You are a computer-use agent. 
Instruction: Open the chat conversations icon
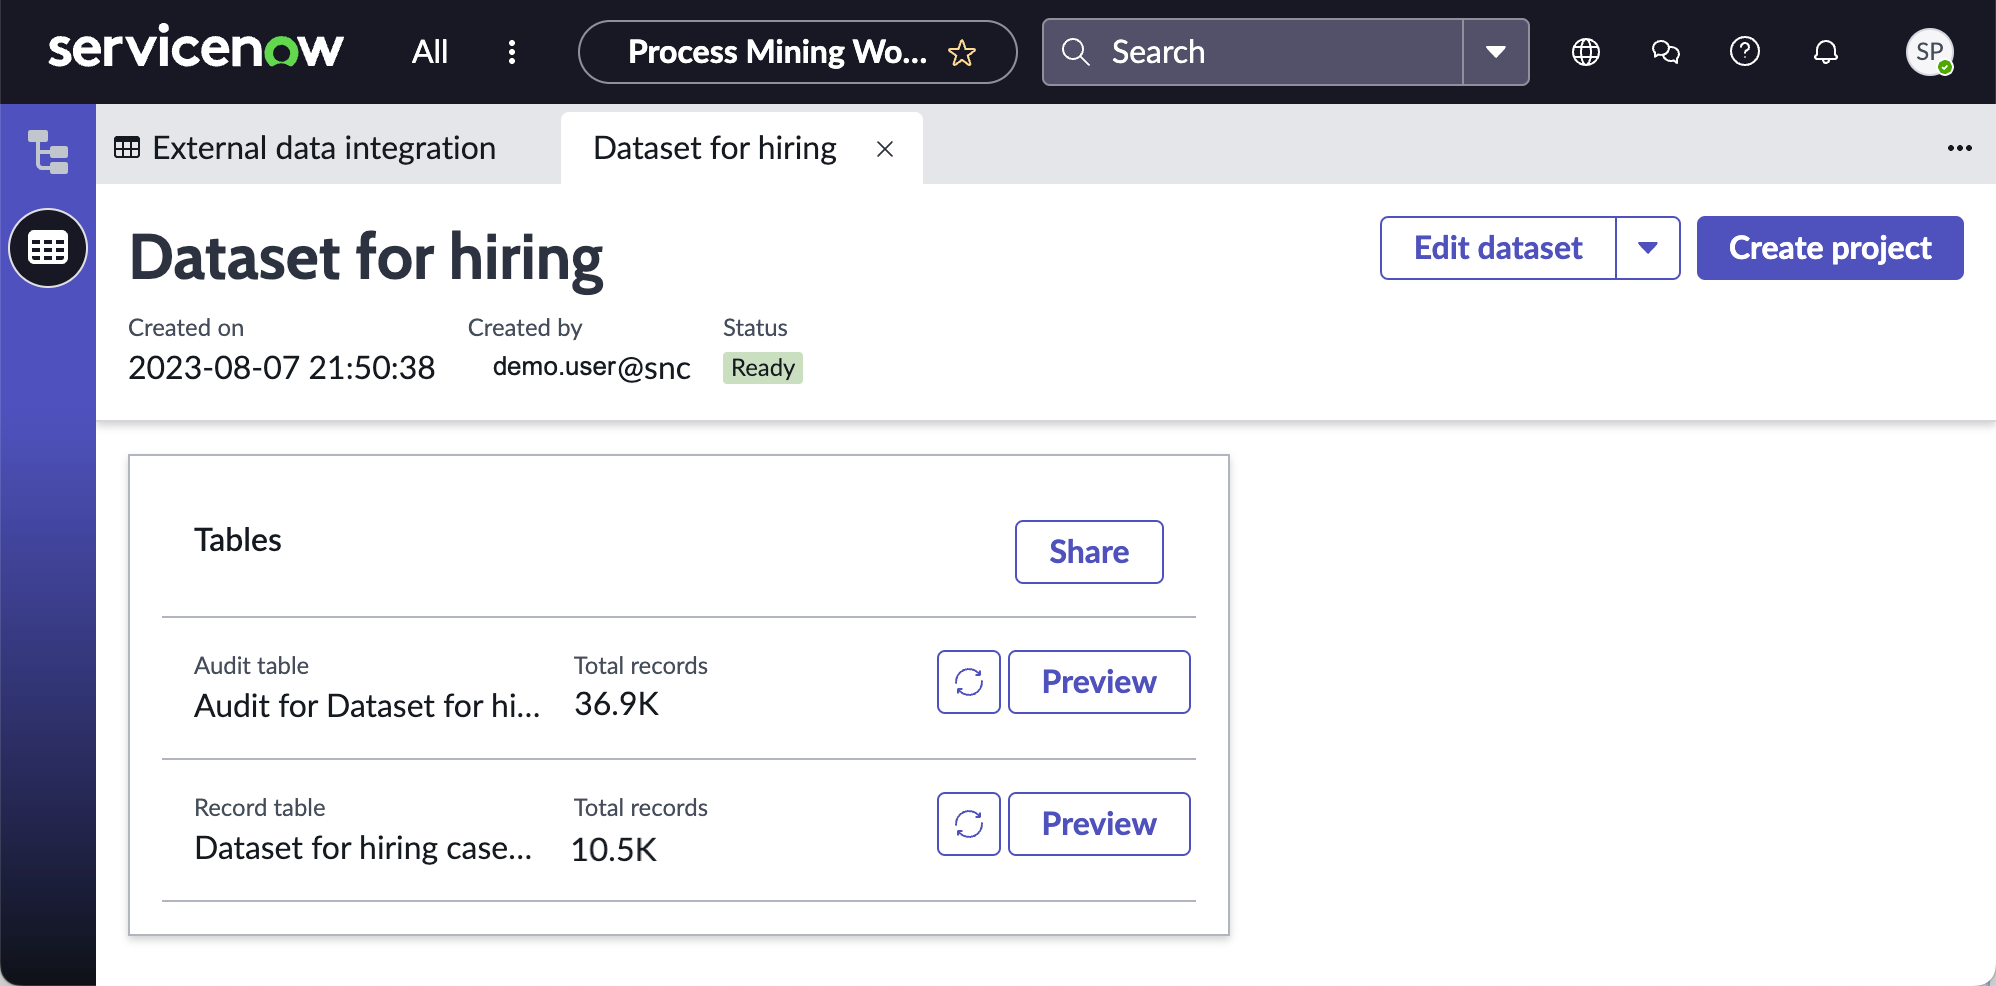point(1666,52)
